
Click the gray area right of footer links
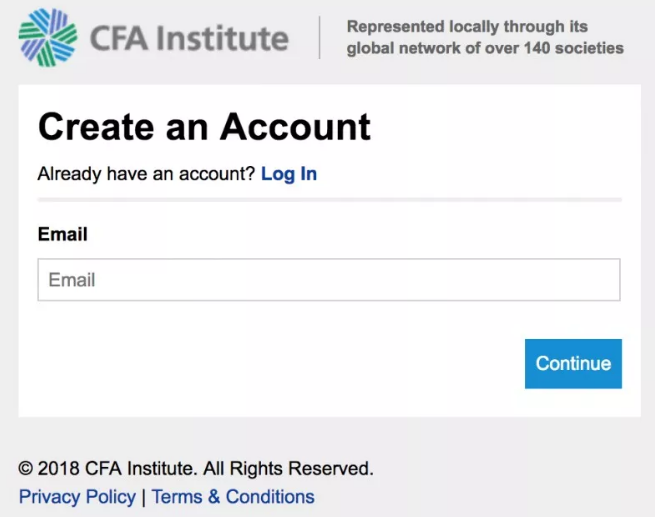[480, 497]
